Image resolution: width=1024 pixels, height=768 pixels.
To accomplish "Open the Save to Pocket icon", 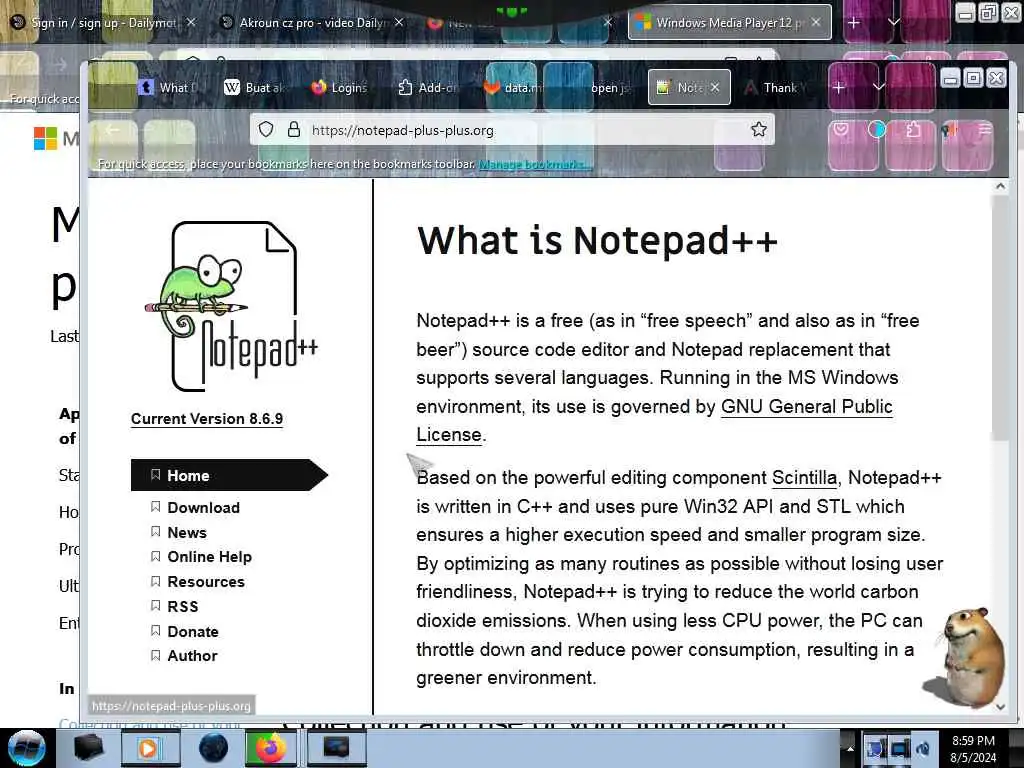I will click(840, 129).
